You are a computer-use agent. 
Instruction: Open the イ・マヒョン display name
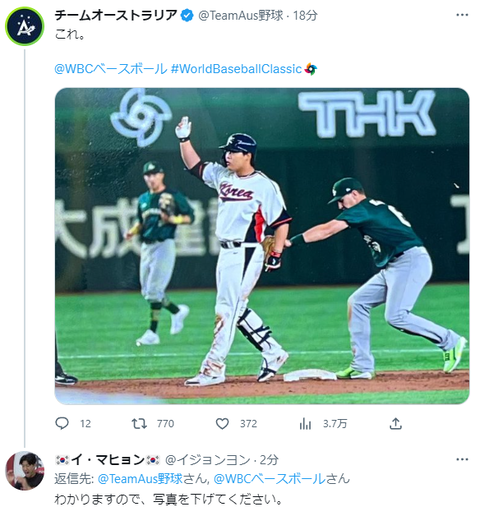pyautogui.click(x=107, y=460)
